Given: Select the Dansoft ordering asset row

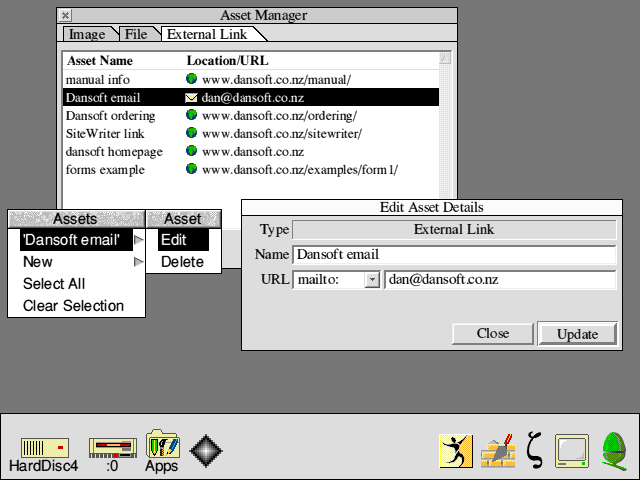Looking at the screenshot, I should (x=251, y=115).
